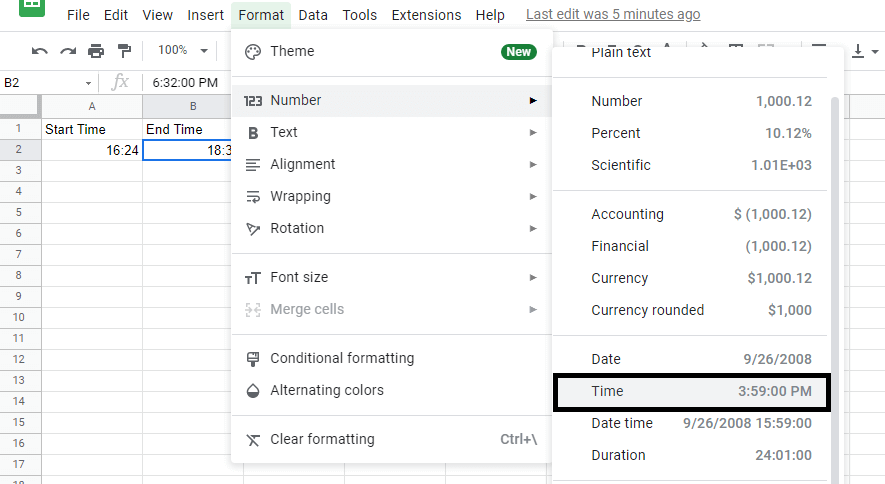Click the vertical align icon in toolbar
This screenshot has width=885, height=484.
click(857, 51)
